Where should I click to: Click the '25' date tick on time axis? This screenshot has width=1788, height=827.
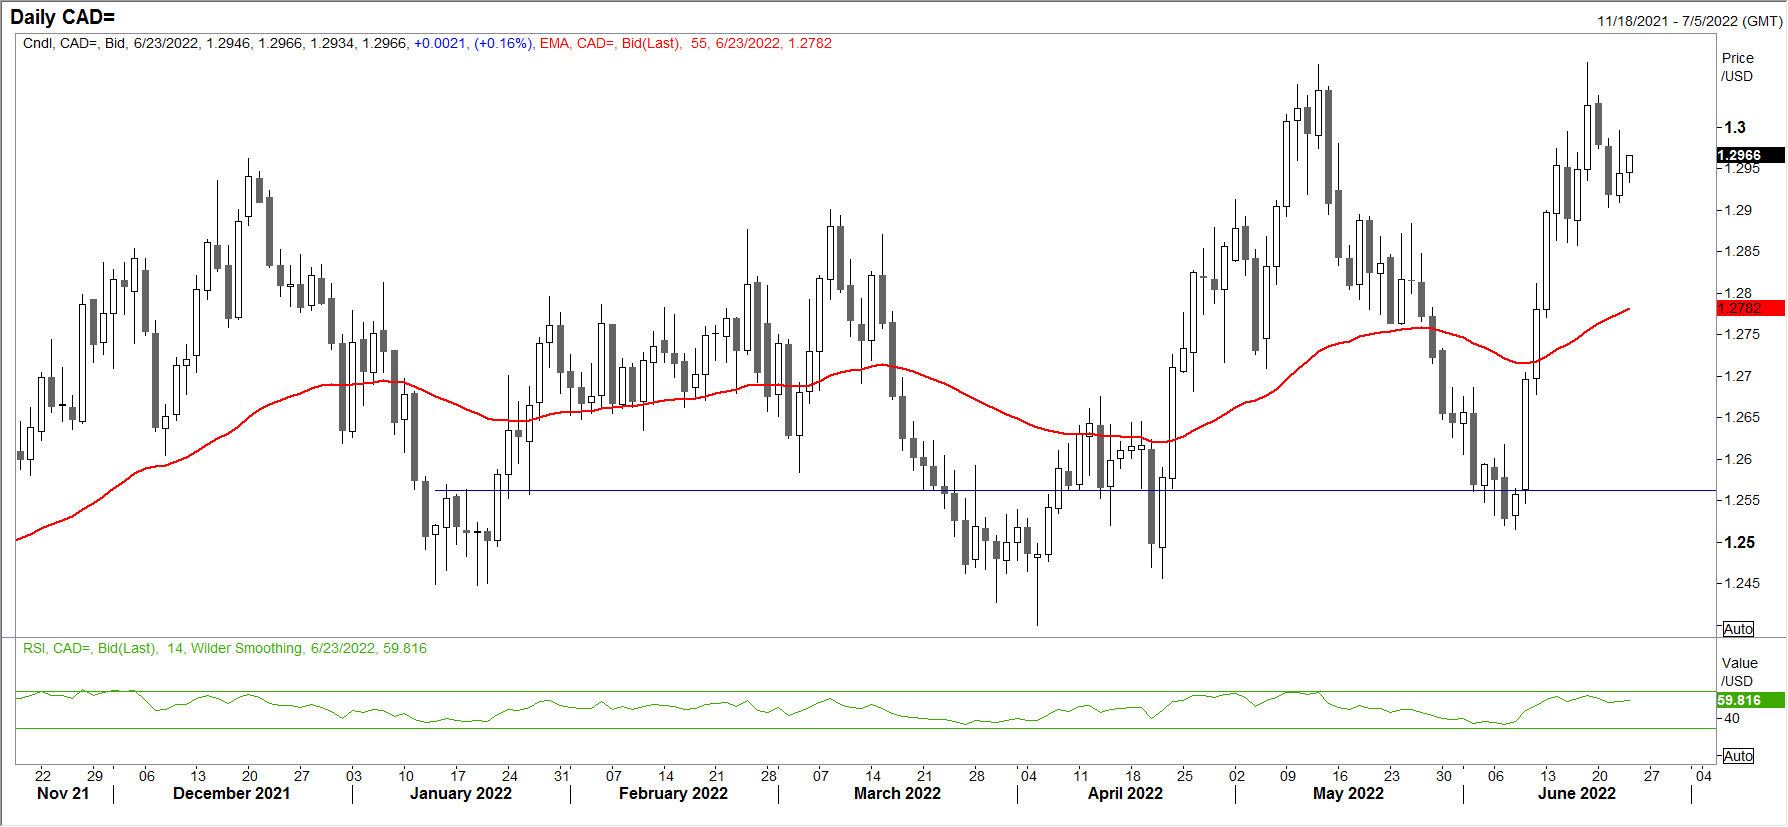1185,775
